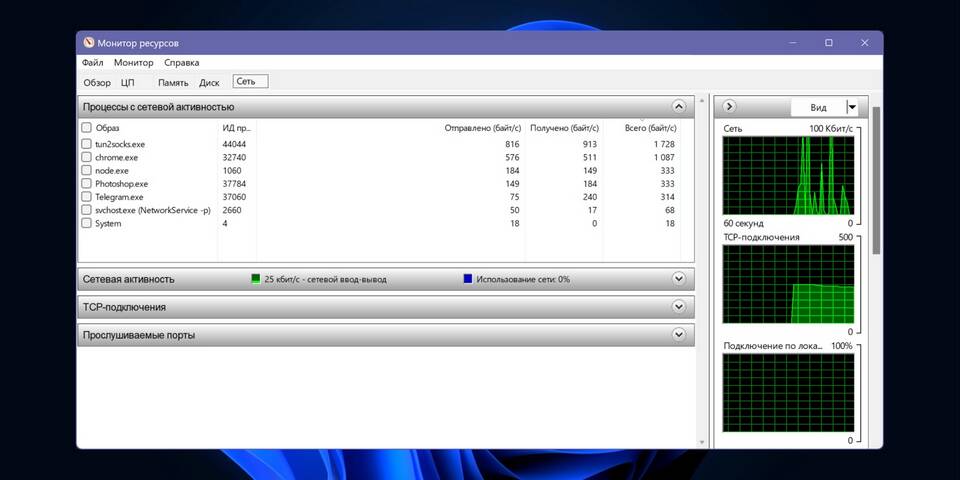960x480 pixels.
Task: Expand the TCP-подключения section
Action: click(x=679, y=307)
